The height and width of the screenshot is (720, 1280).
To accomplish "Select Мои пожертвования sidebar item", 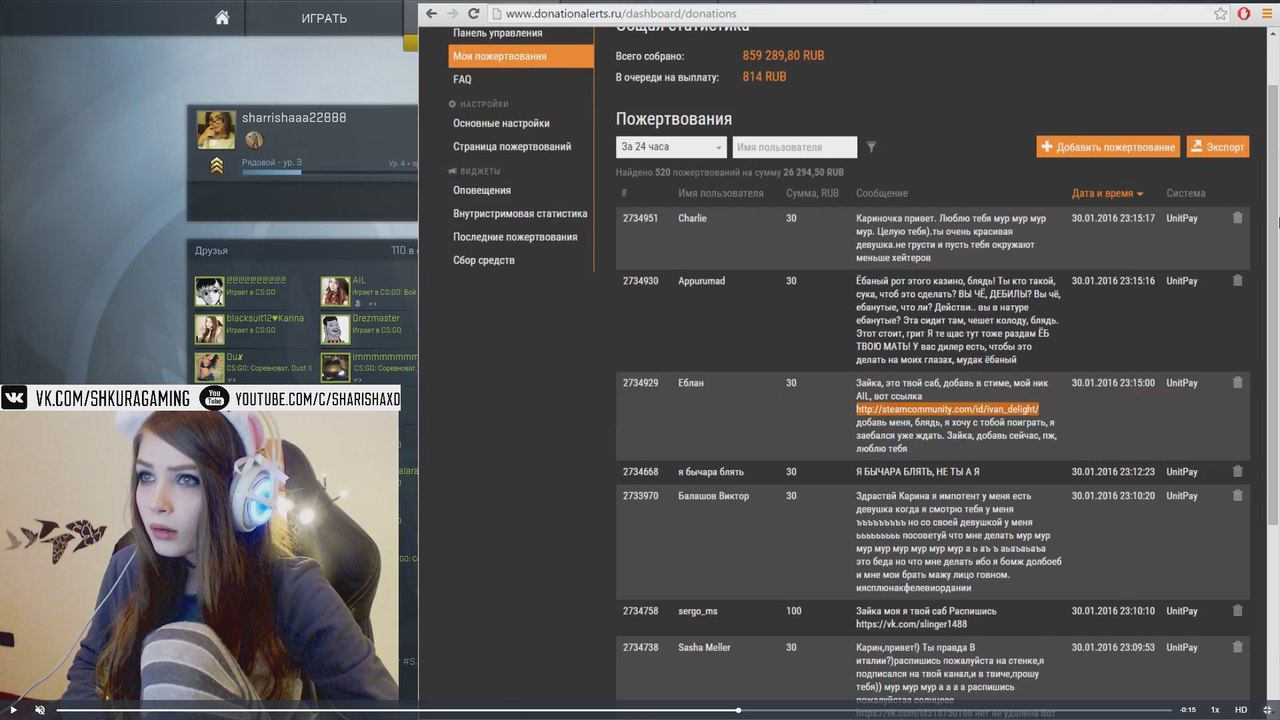I will tap(521, 56).
